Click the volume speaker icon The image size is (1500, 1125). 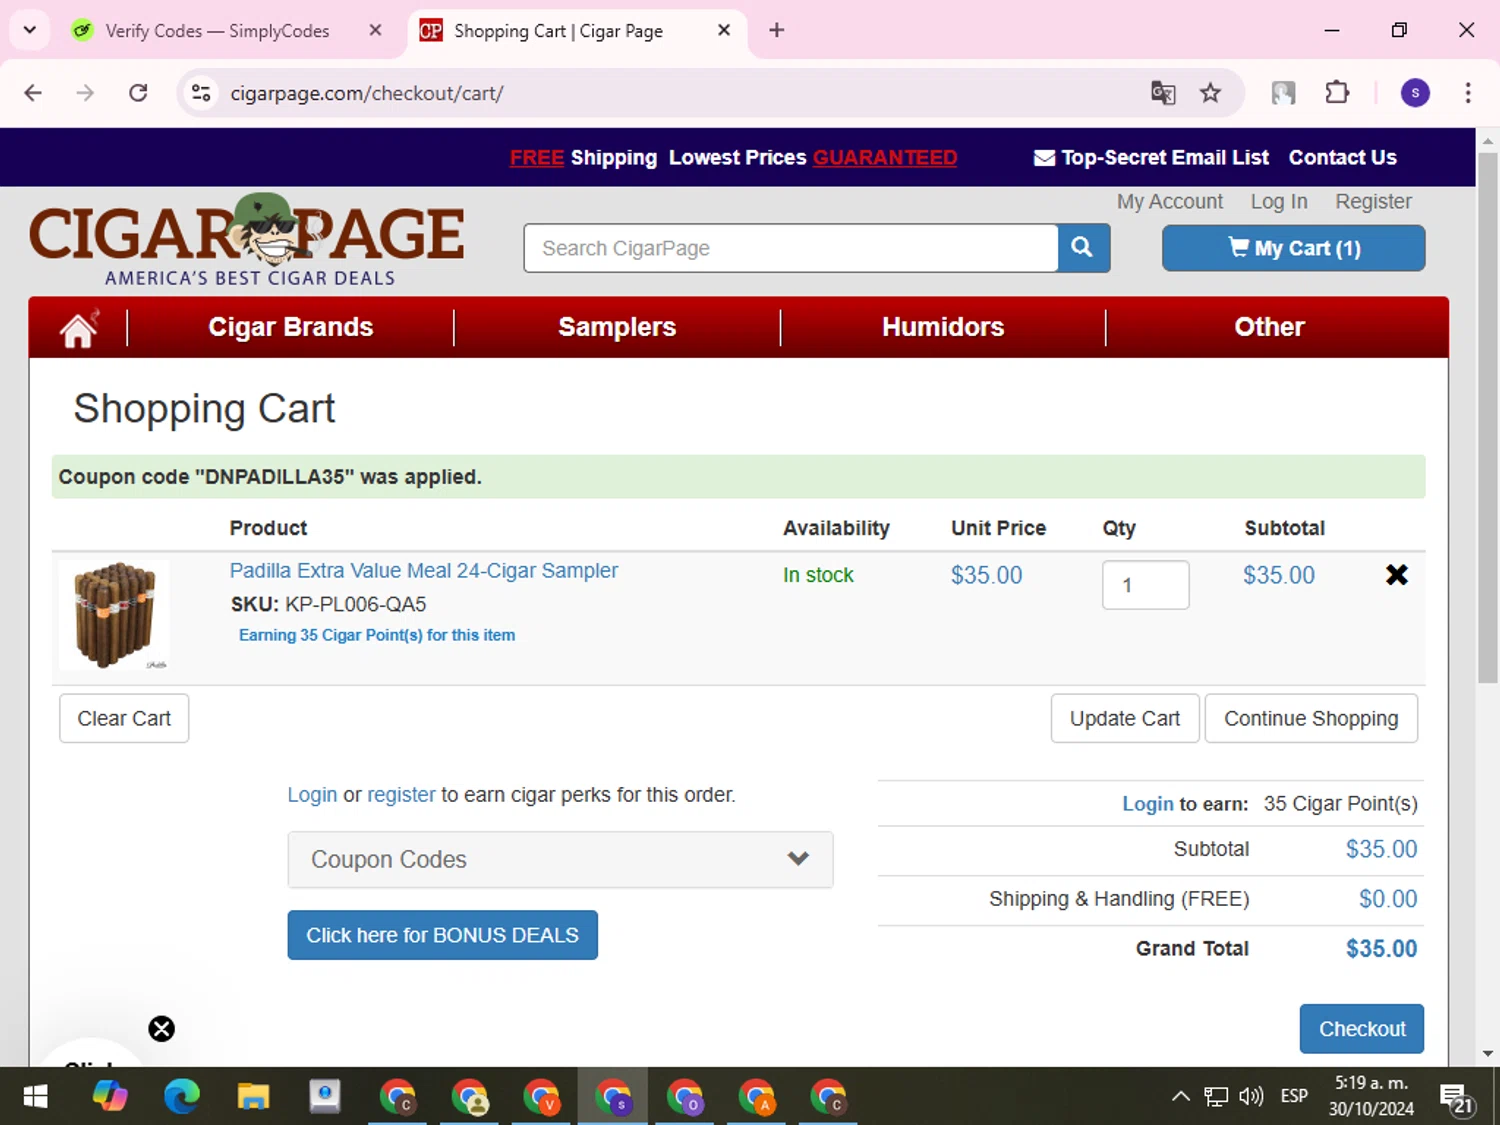pos(1250,1097)
